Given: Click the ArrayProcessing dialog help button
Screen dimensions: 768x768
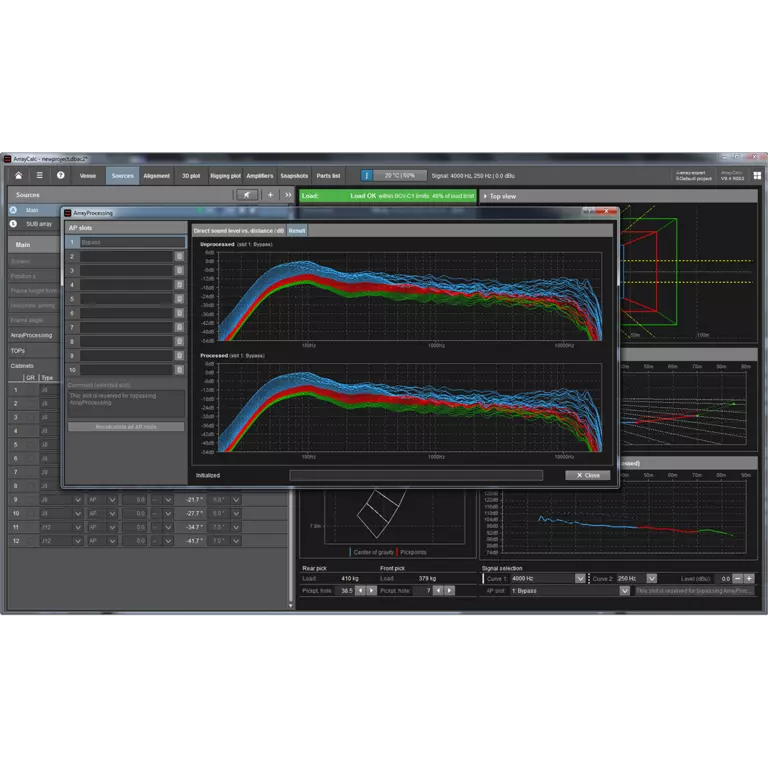Looking at the screenshot, I should click(x=589, y=211).
